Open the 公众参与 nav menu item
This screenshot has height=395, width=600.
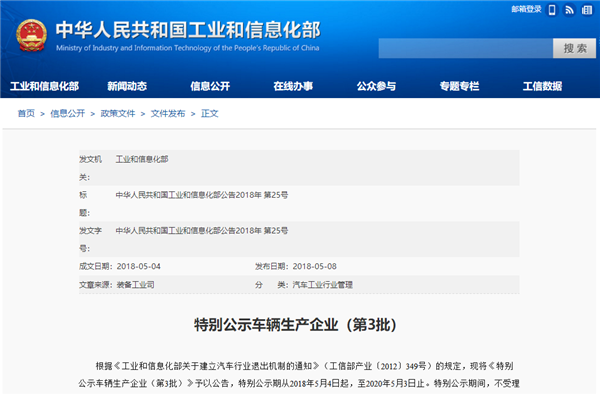[x=376, y=86]
